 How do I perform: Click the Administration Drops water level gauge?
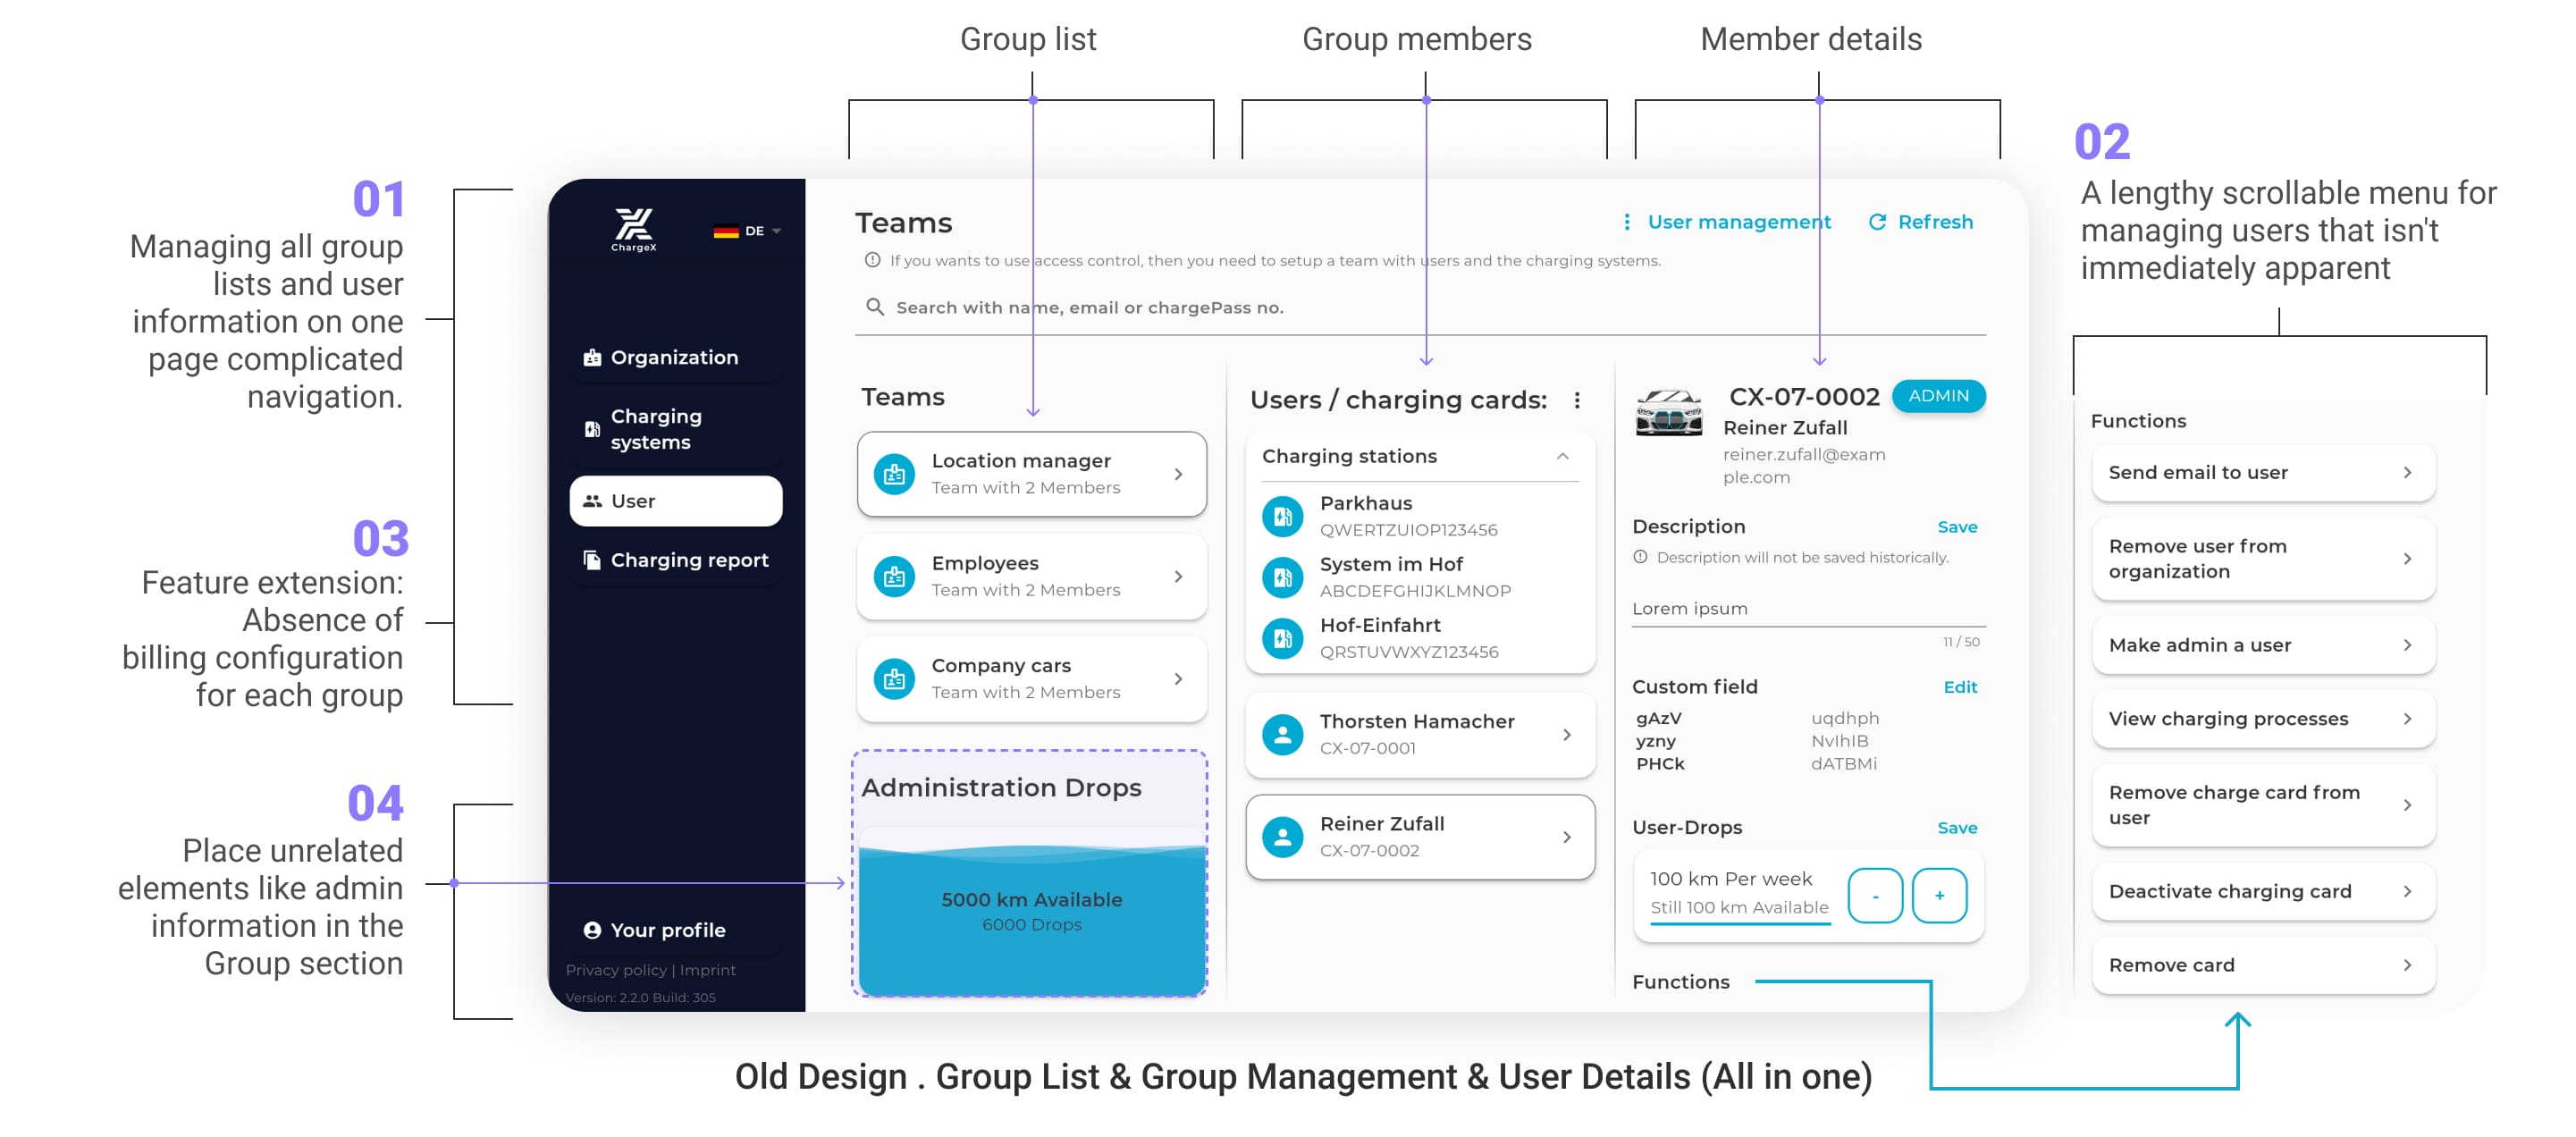1031,912
